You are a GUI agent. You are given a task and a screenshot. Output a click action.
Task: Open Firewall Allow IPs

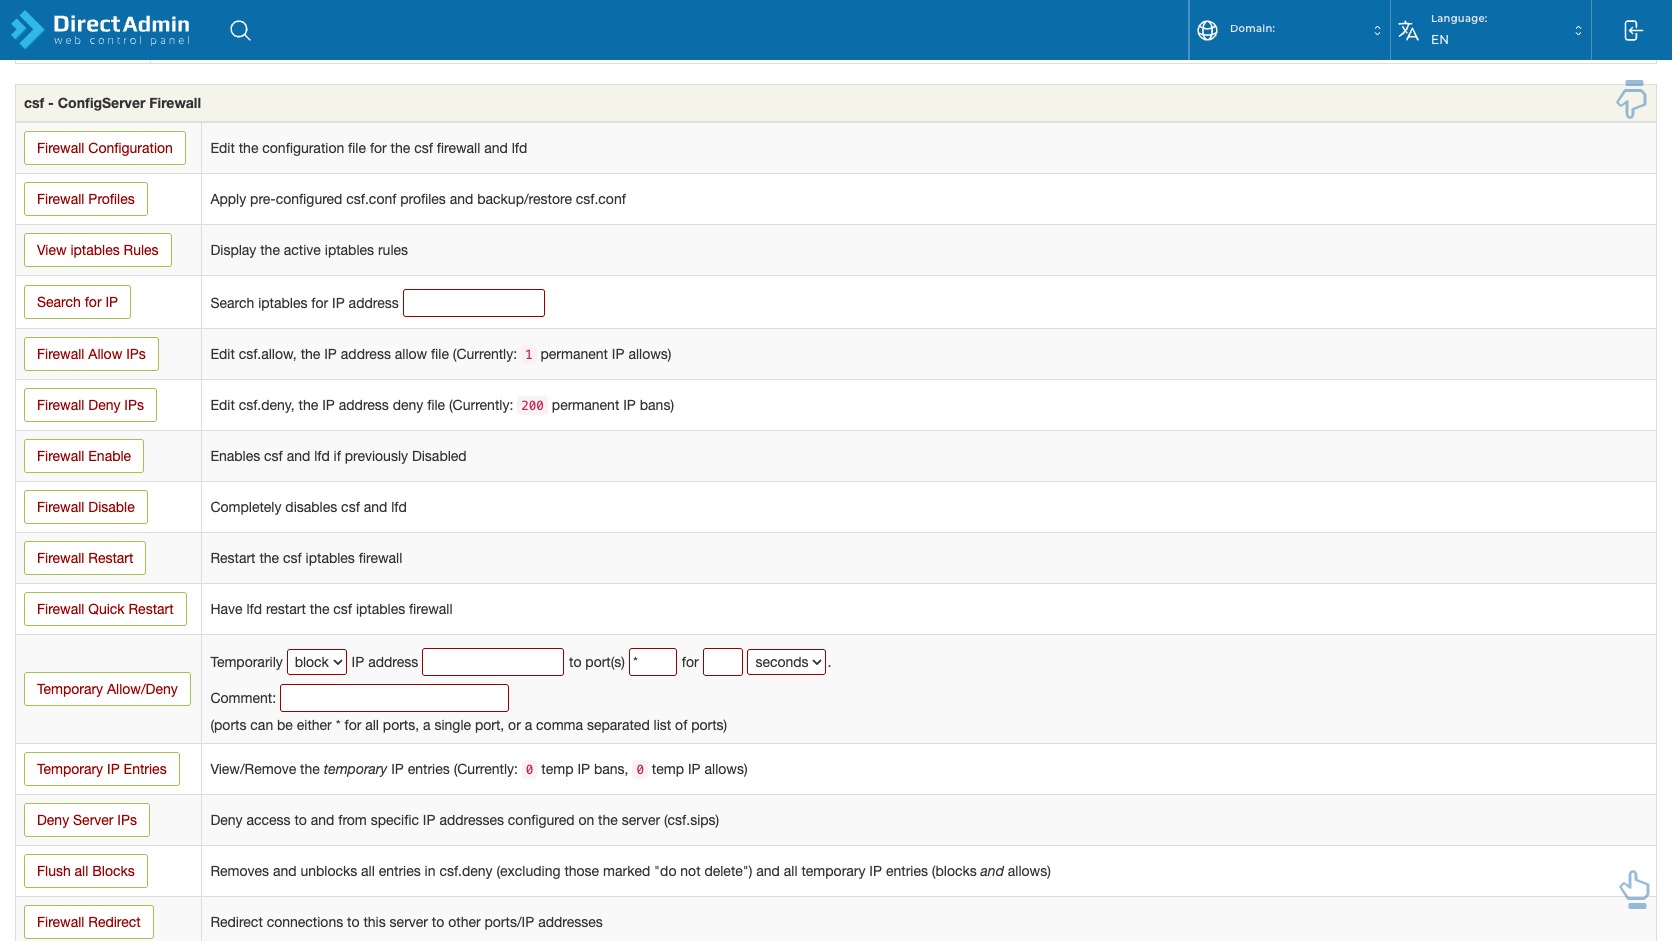click(91, 354)
